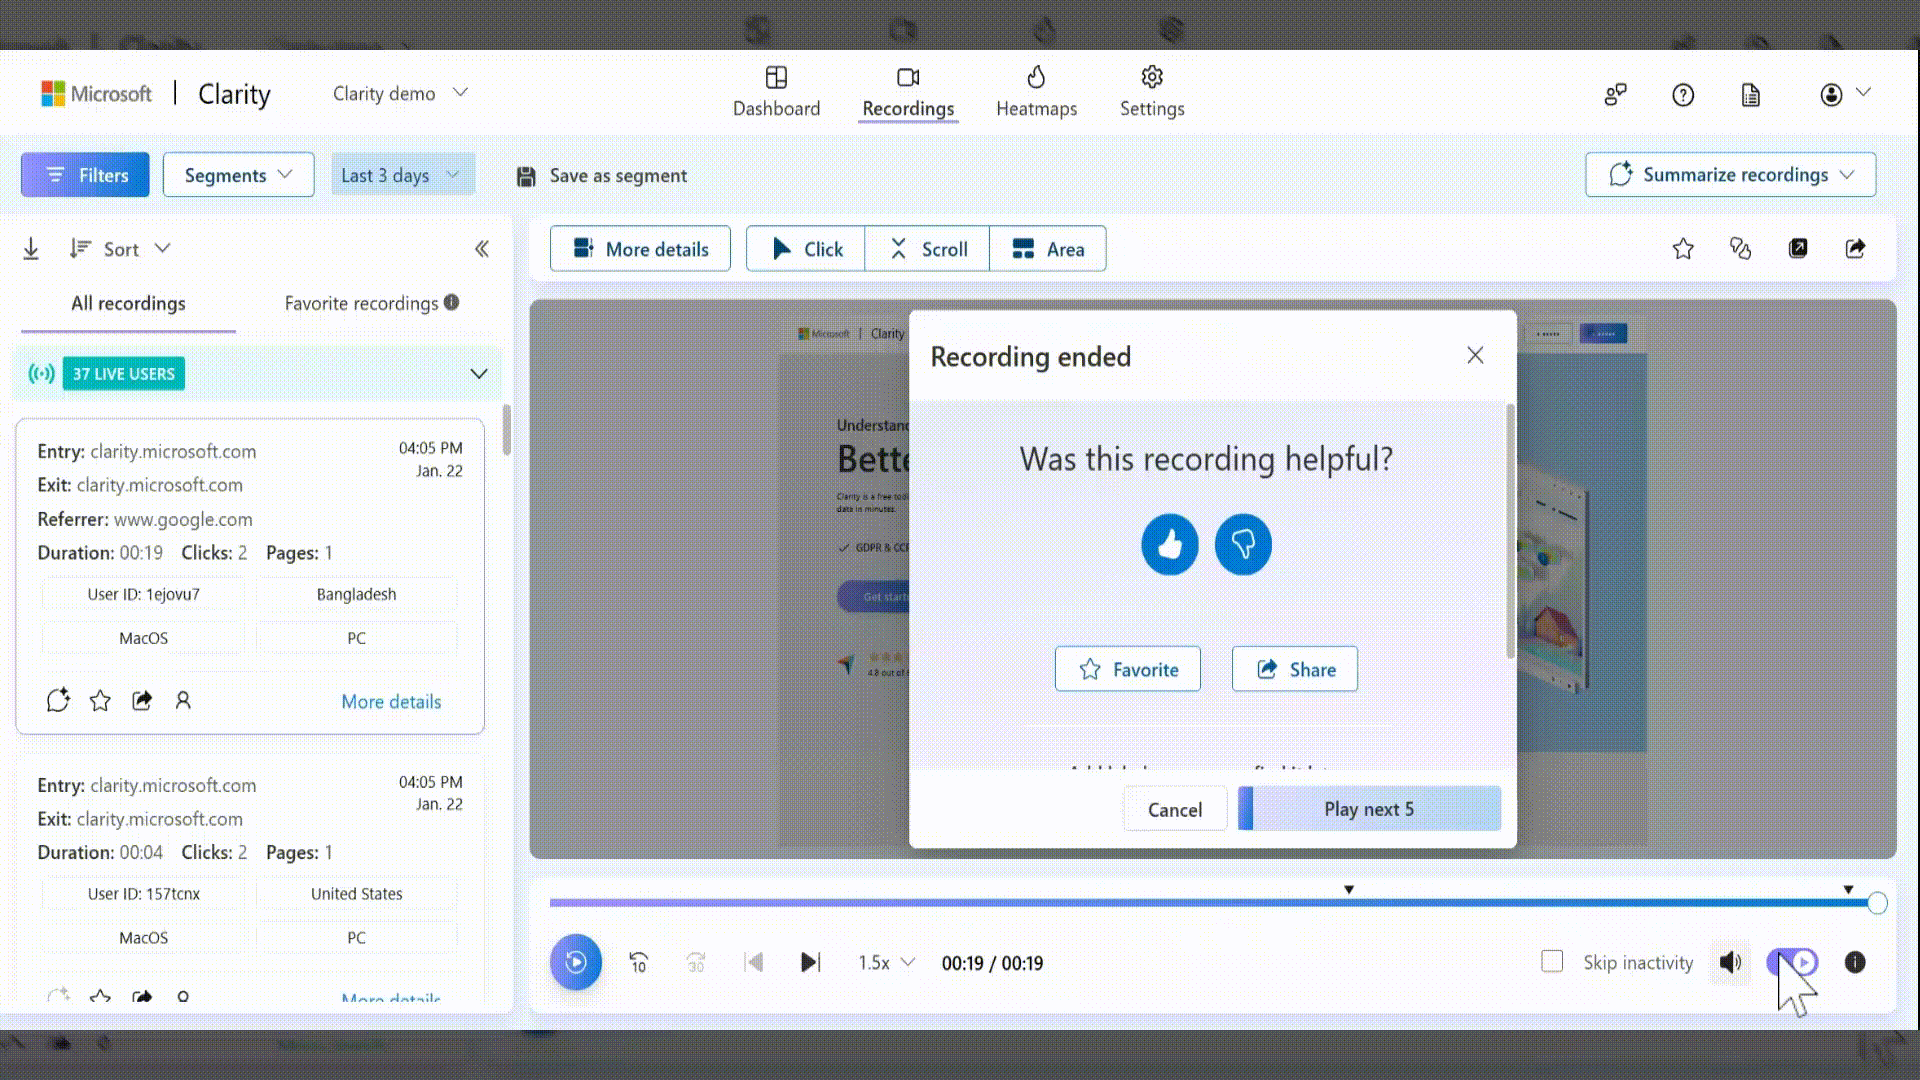
Task: Click the thumbs down icon to rate recording
Action: (x=1244, y=543)
